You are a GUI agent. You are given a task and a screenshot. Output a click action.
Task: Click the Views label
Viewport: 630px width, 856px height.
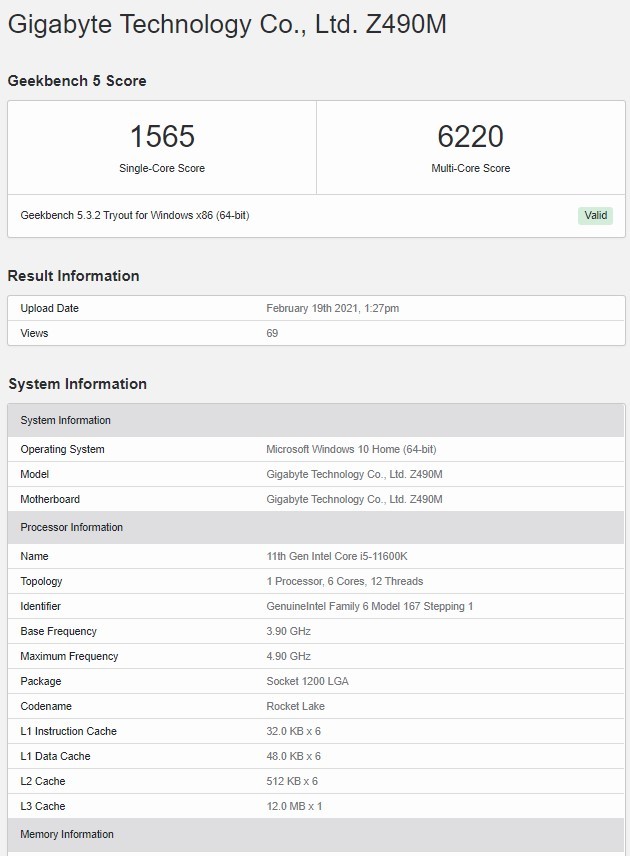(34, 333)
